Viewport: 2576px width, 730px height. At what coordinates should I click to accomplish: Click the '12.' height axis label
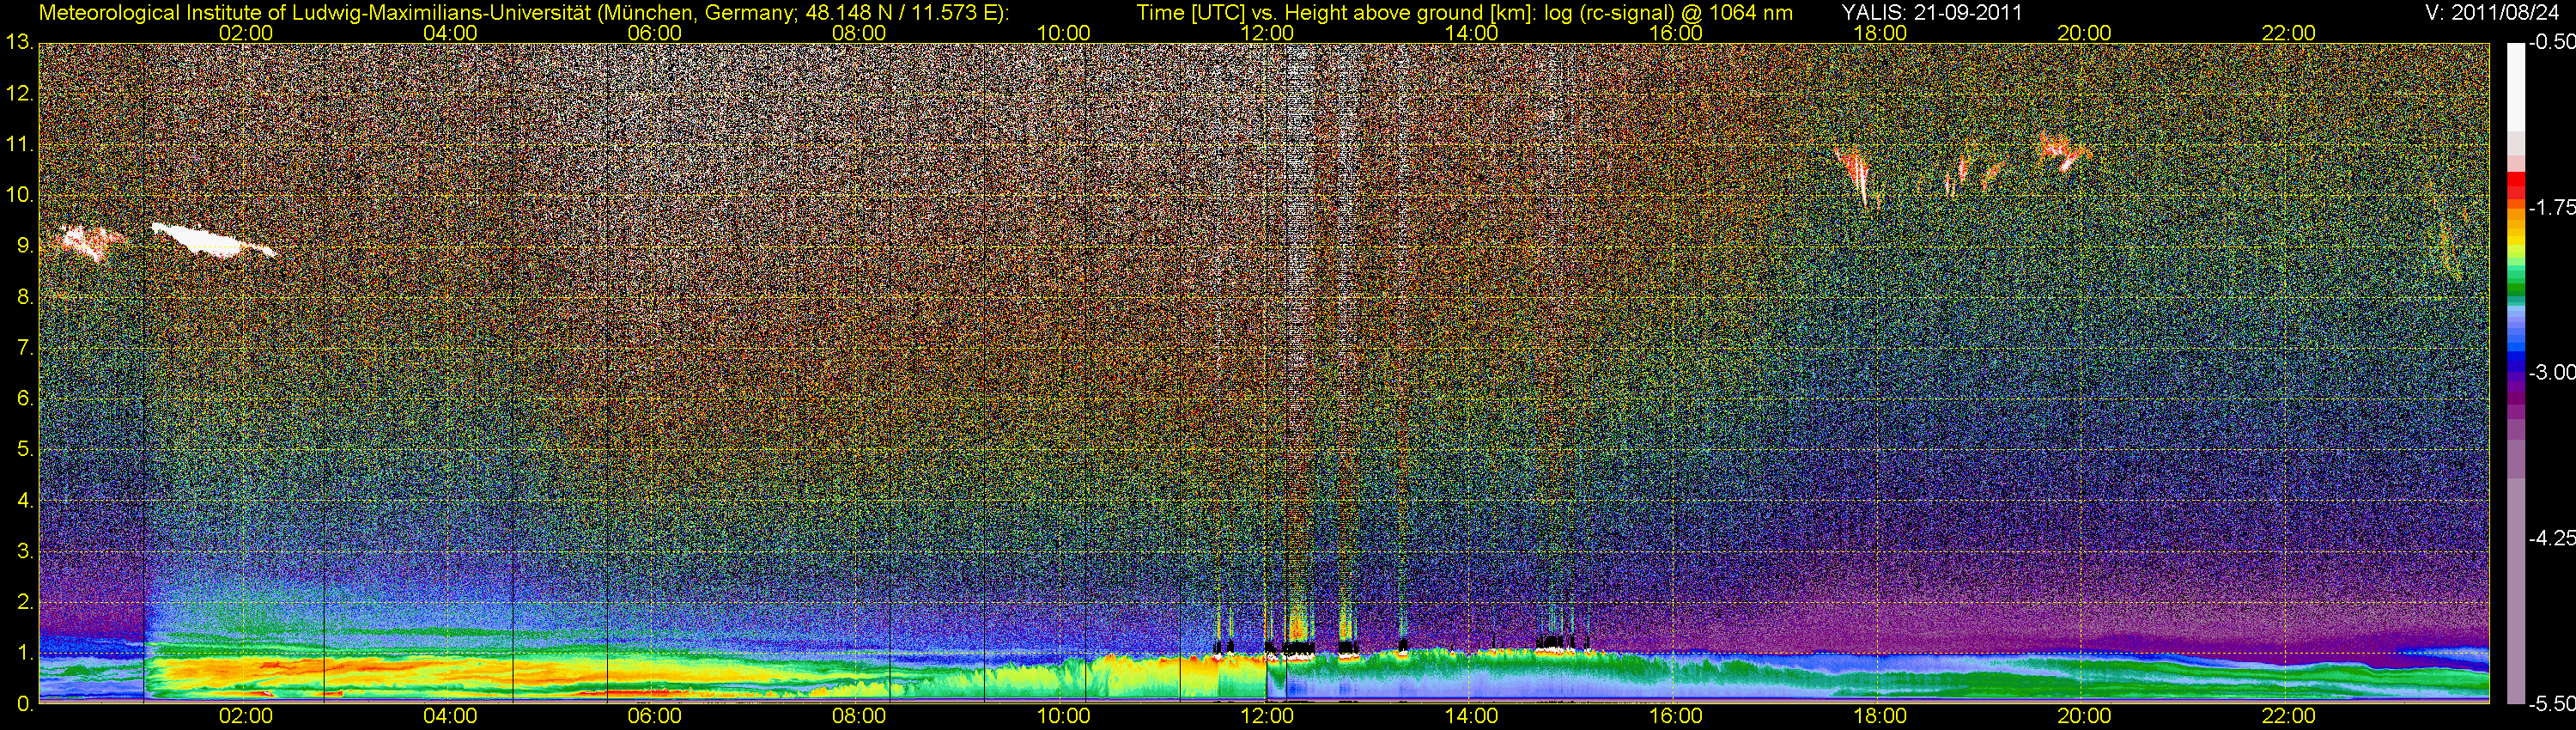19,94
